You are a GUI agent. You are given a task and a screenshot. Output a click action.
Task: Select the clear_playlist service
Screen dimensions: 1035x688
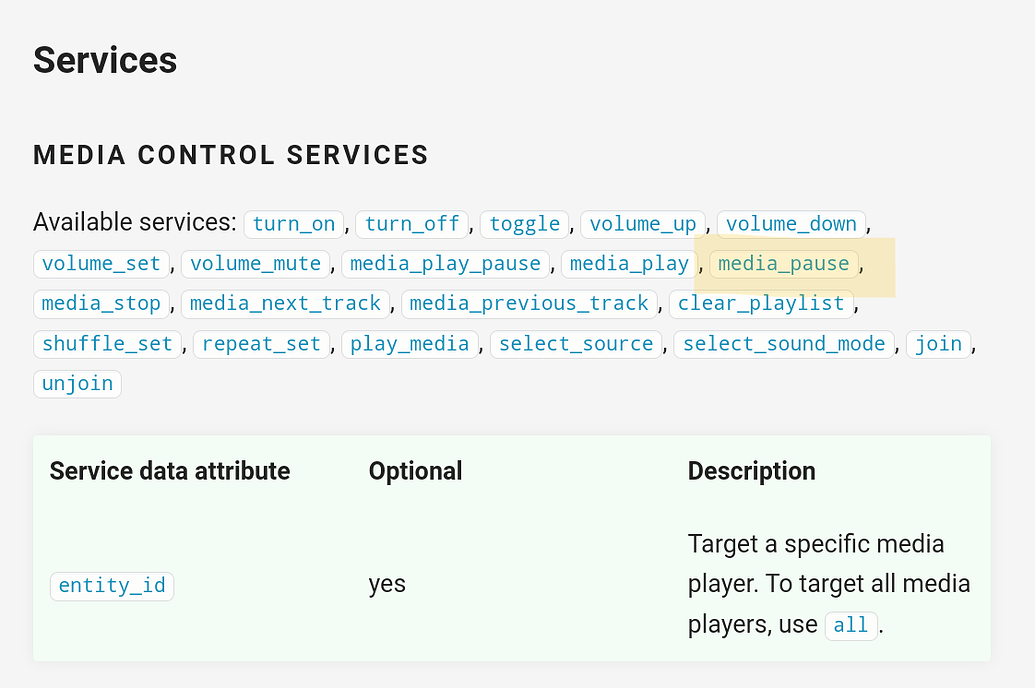click(x=761, y=304)
